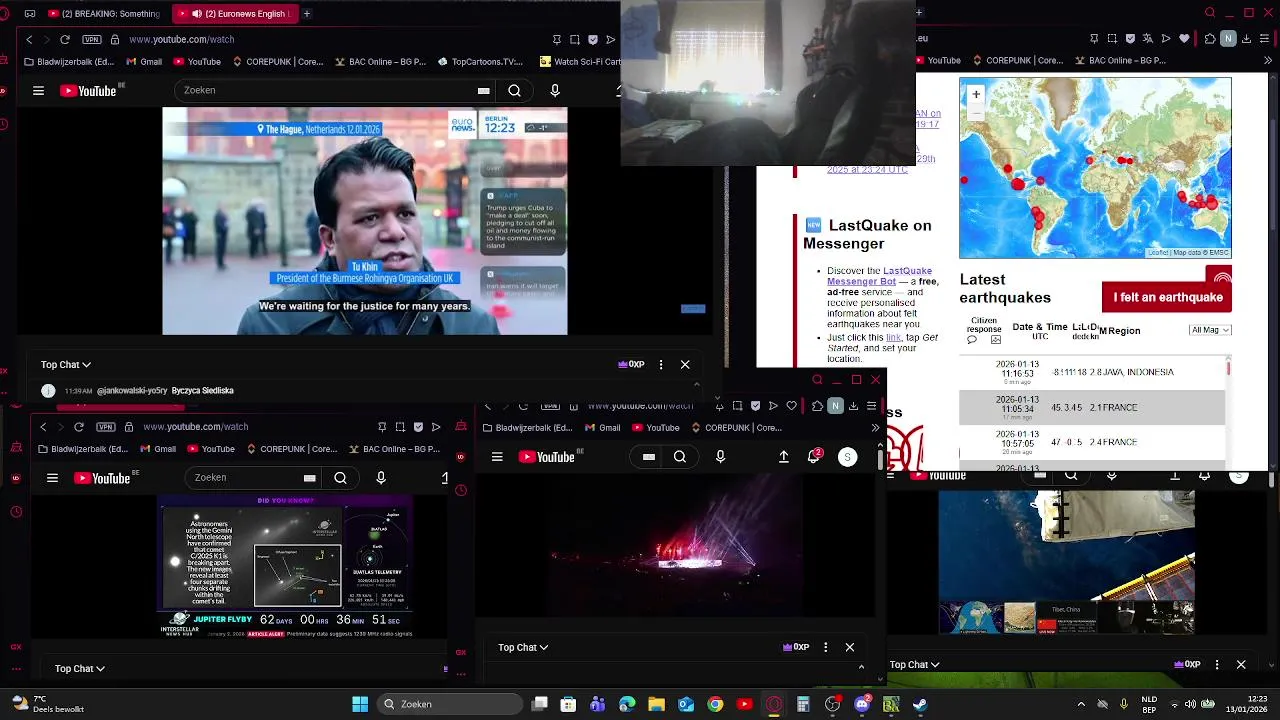Close chat panel in ISS window

[x=1241, y=665]
